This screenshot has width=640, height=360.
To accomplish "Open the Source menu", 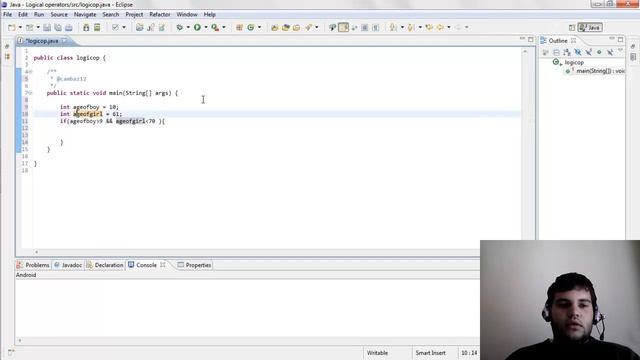I will click(x=59, y=14).
